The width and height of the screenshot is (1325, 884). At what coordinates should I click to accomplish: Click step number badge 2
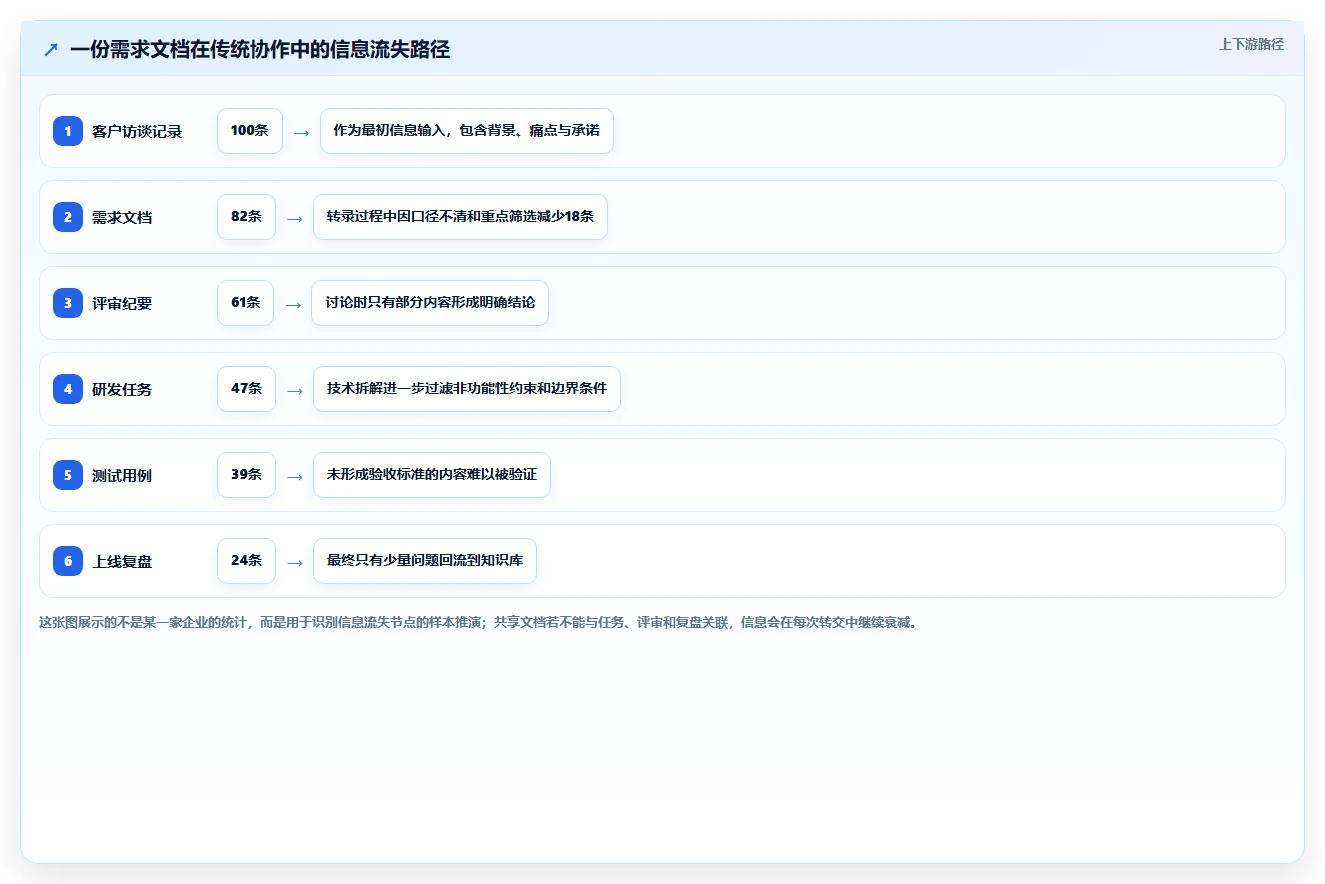68,217
